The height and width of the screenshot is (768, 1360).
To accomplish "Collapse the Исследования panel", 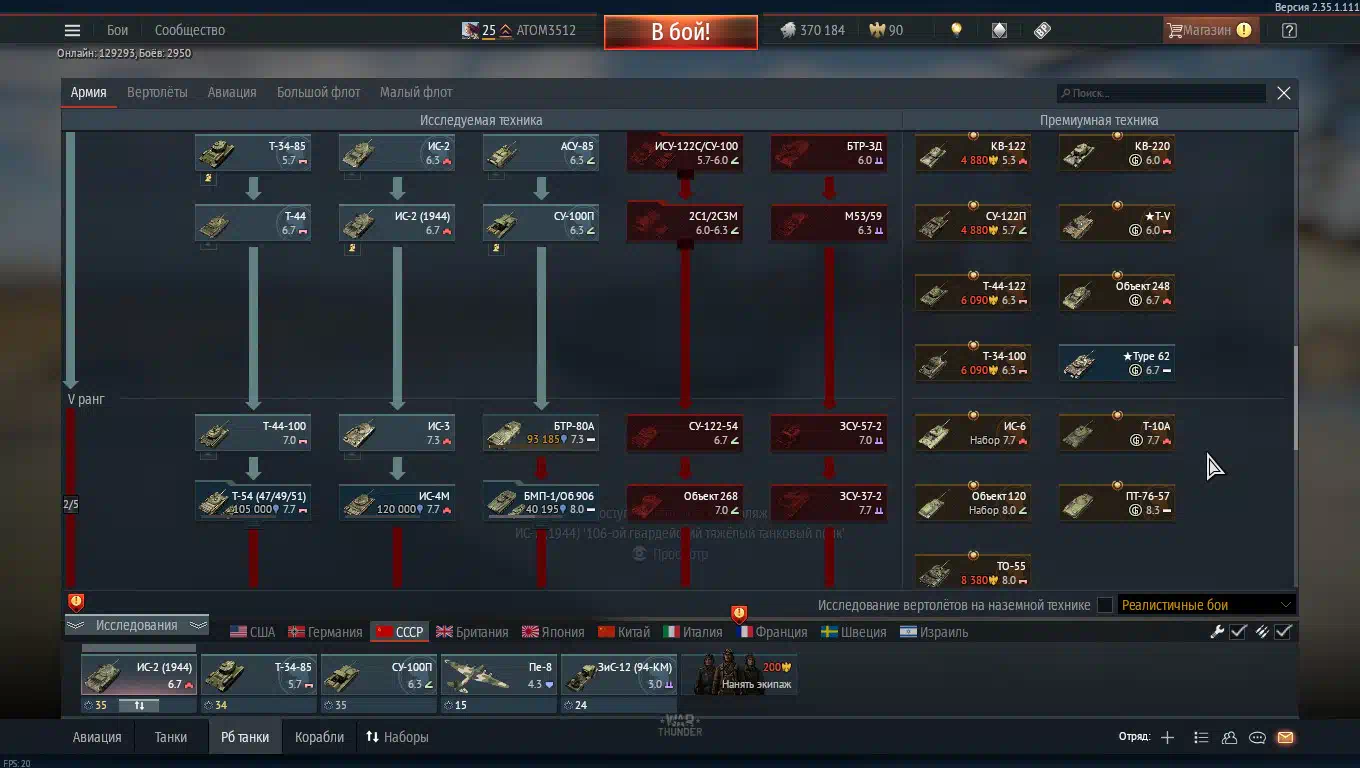I will pos(136,625).
